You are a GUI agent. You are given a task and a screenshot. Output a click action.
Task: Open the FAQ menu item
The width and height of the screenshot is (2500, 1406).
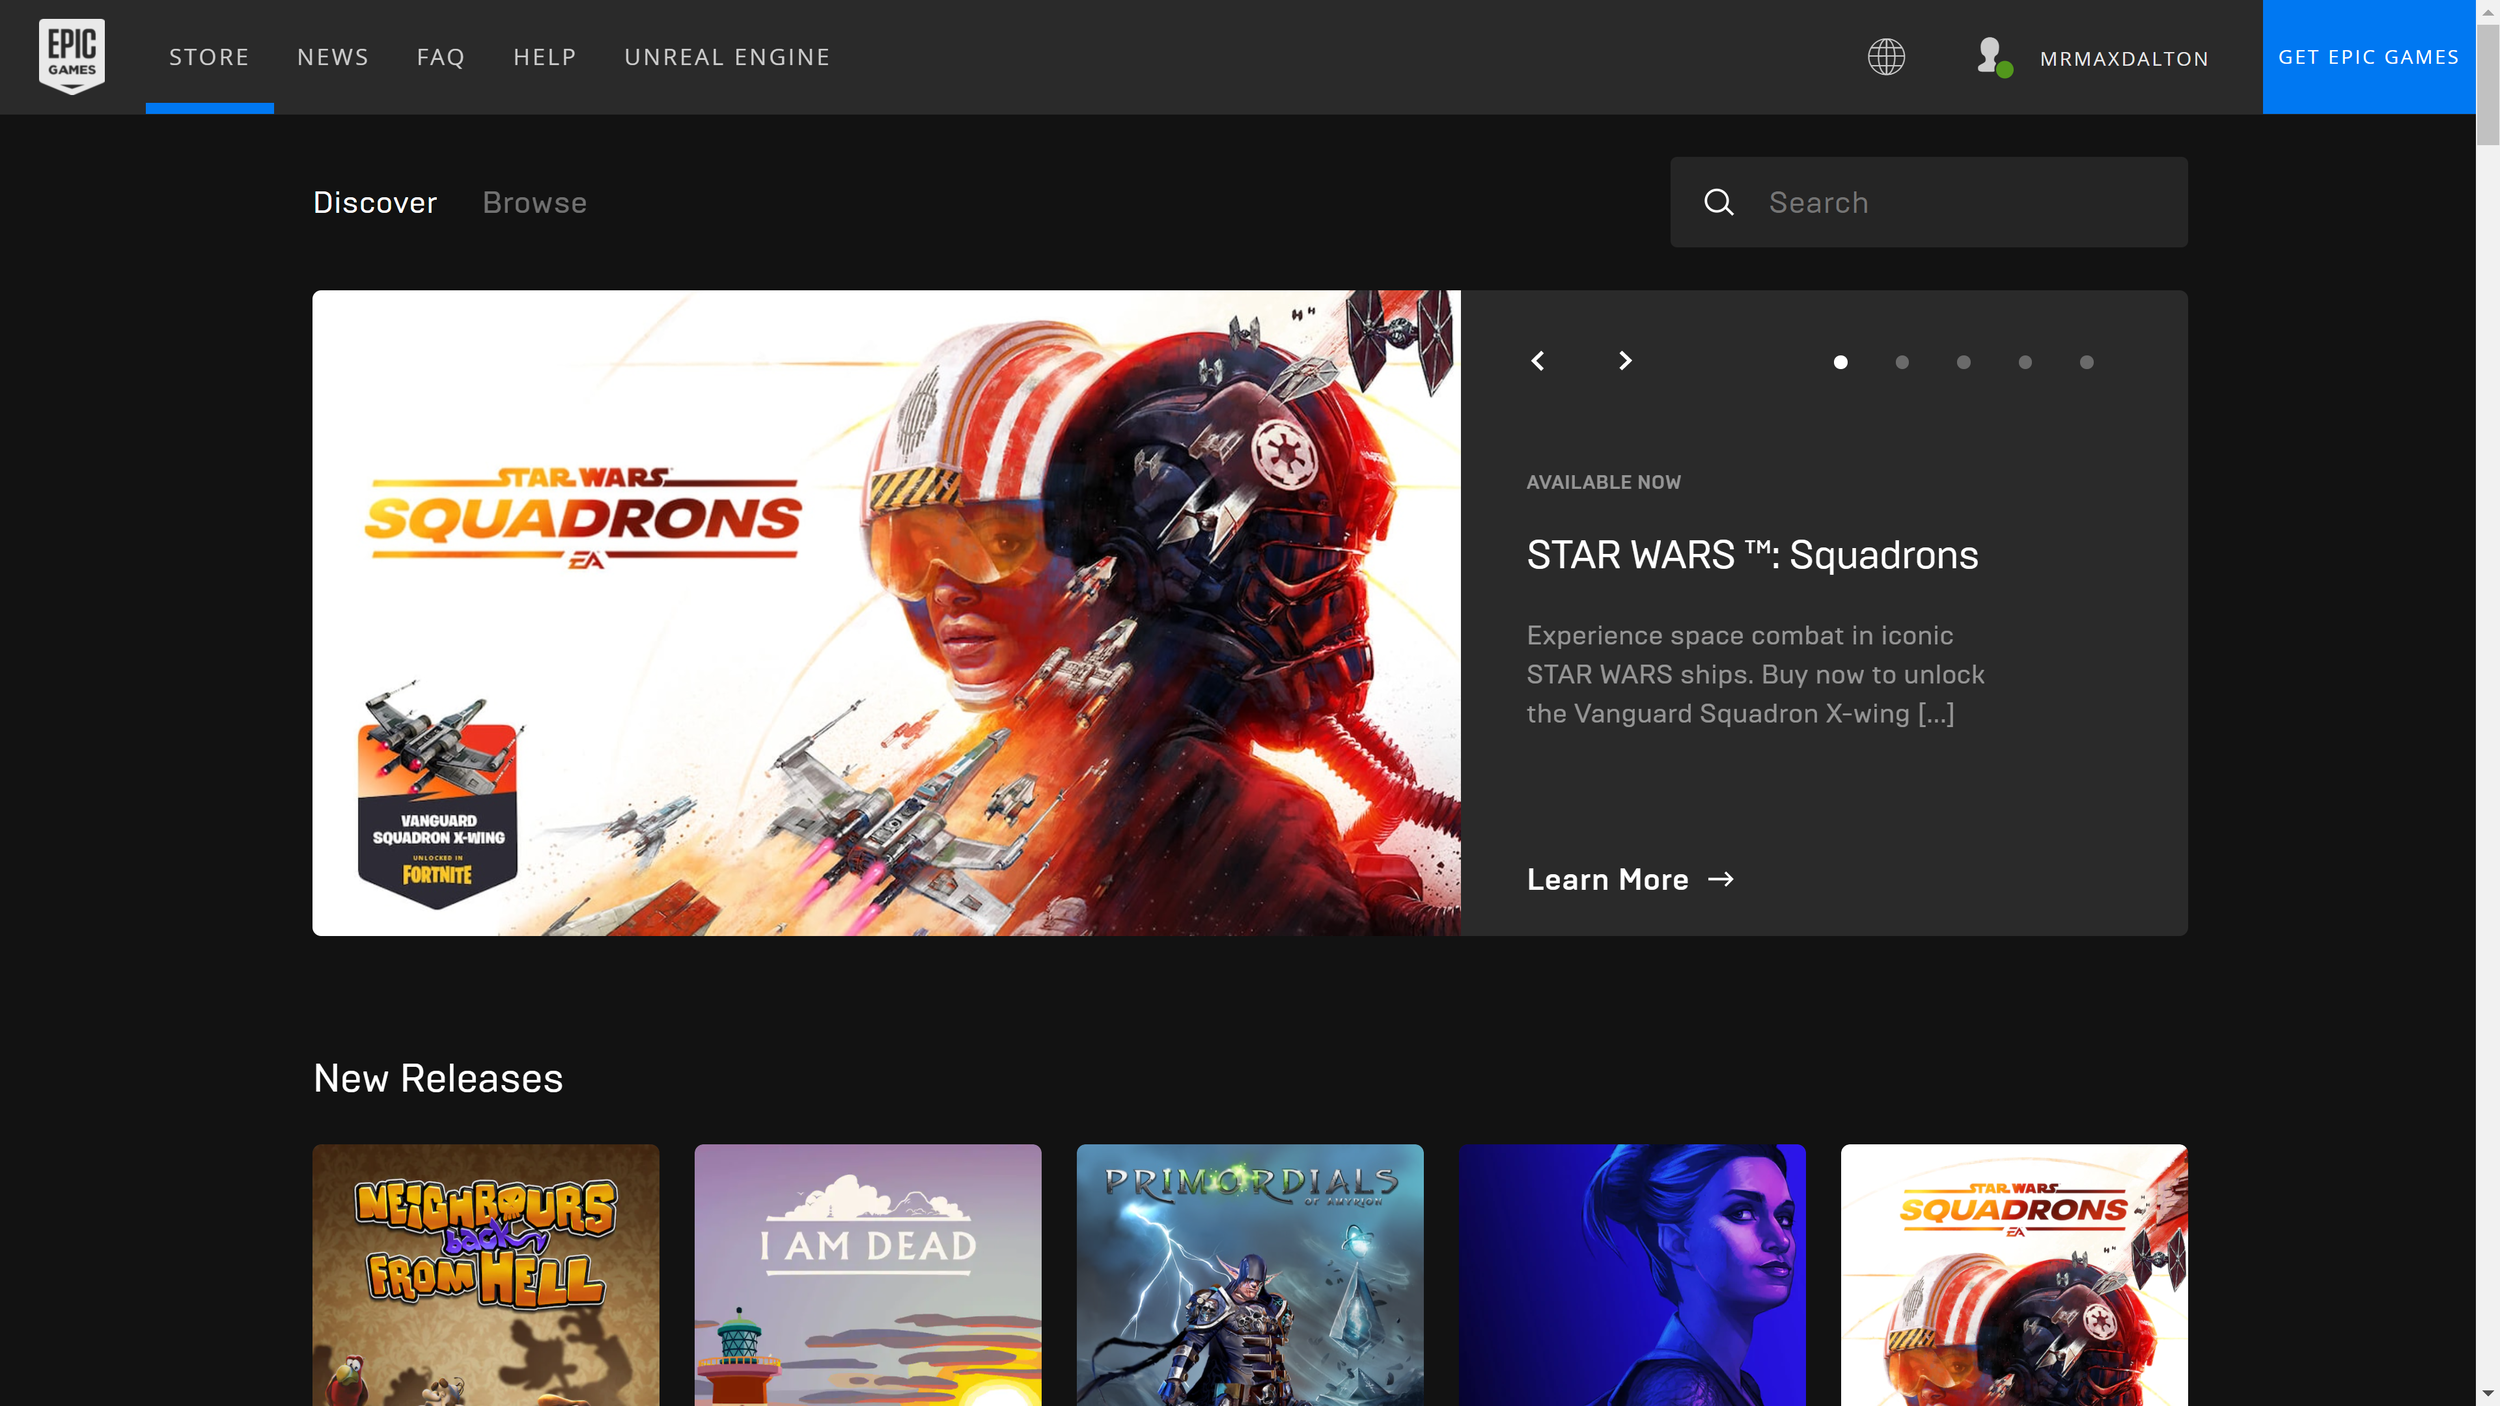tap(441, 57)
